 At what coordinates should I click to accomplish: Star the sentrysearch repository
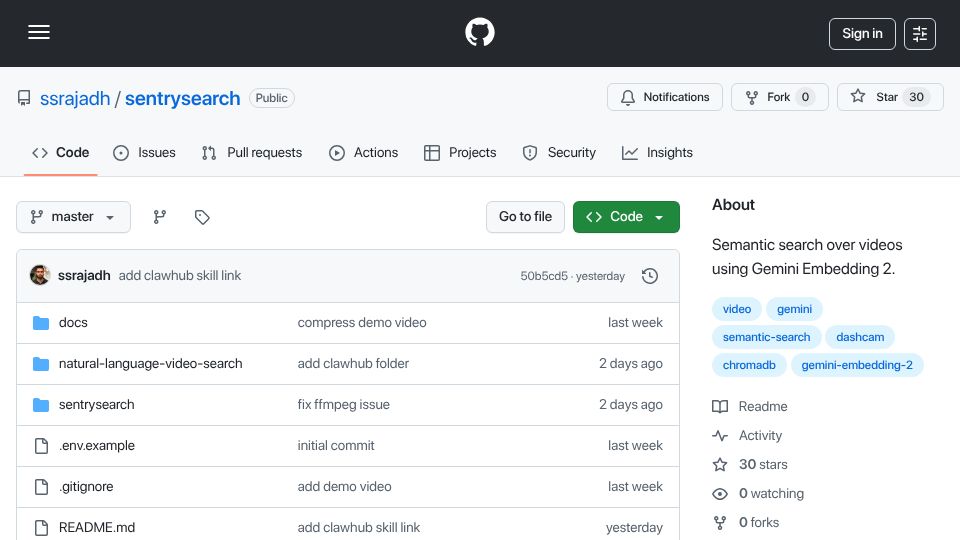(890, 97)
